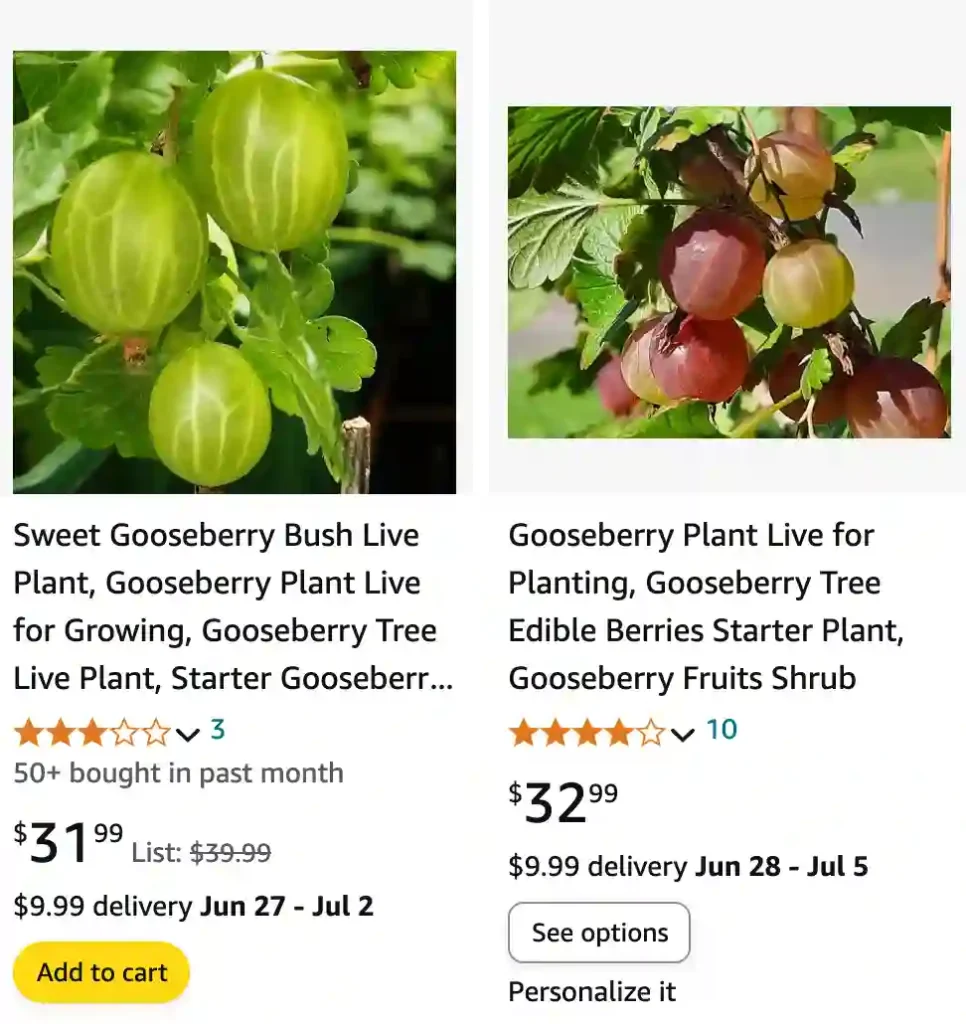Viewport: 966px width, 1024px height.
Task: Expand rating chevron beside the 10 reviews count
Action: [x=683, y=735]
